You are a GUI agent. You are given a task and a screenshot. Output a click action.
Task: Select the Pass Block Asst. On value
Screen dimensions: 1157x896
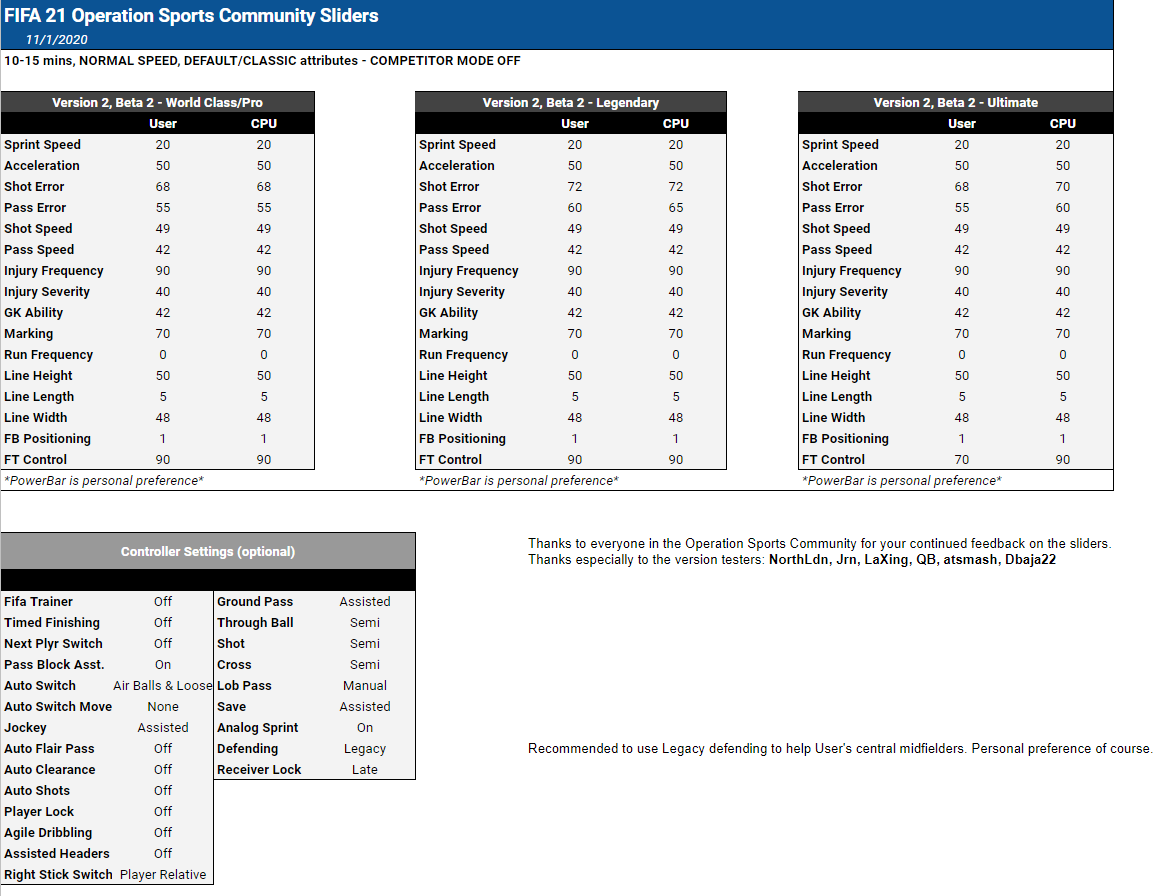click(163, 665)
